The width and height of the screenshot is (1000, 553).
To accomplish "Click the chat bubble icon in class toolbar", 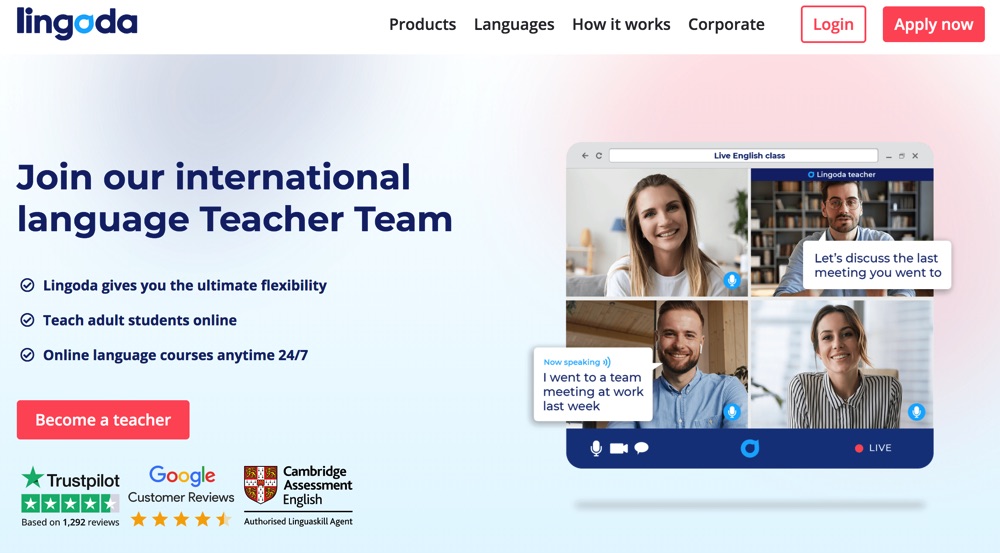I will (642, 448).
